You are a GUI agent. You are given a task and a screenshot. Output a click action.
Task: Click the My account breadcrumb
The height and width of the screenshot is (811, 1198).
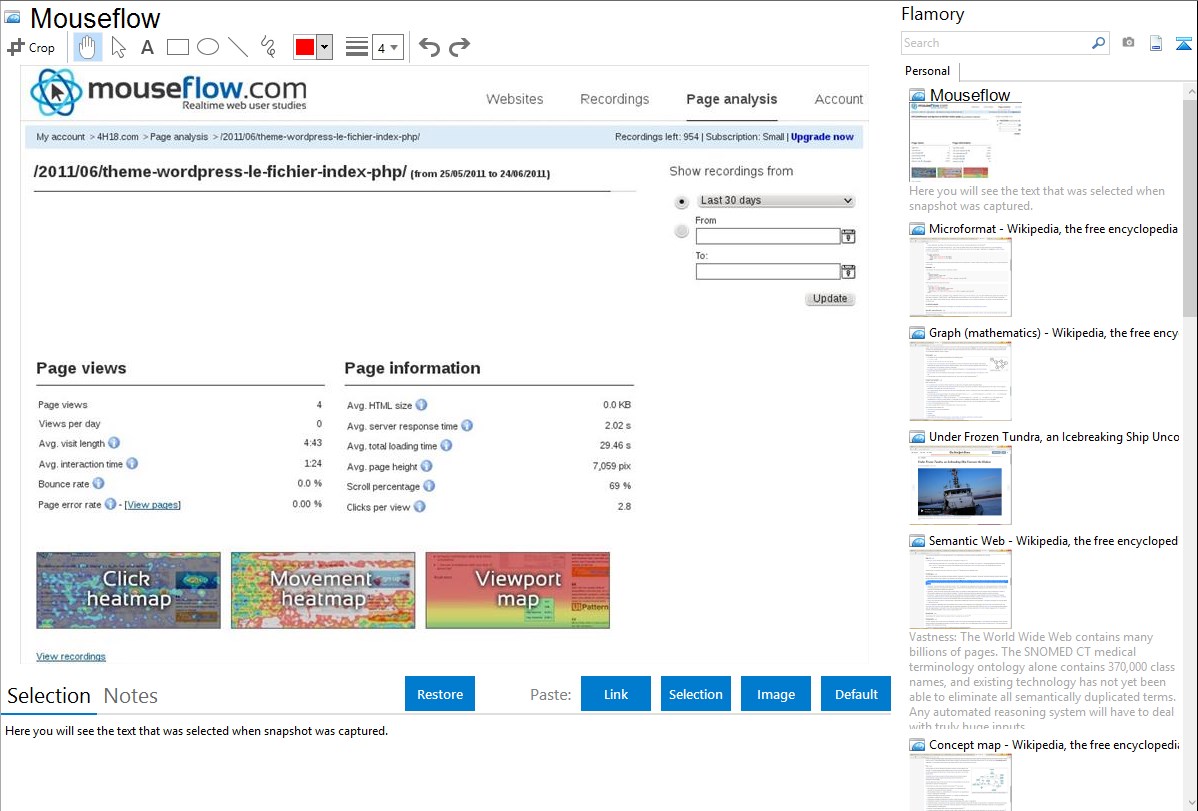(x=60, y=137)
